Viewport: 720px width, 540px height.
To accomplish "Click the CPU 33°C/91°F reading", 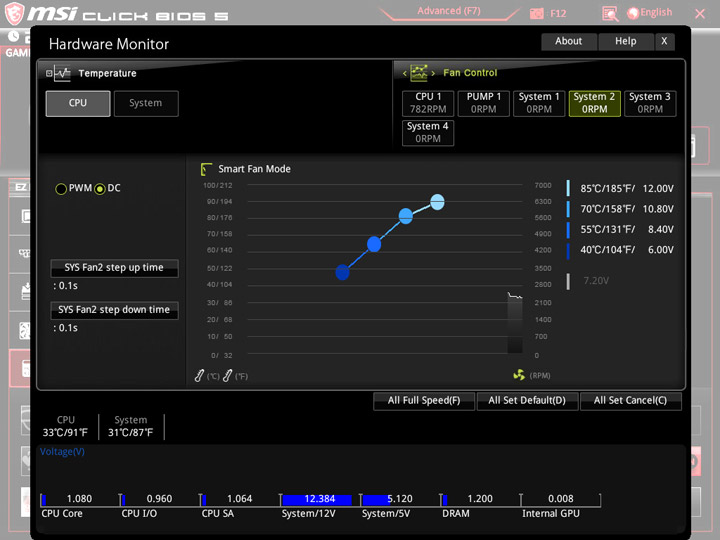I will 65,427.
